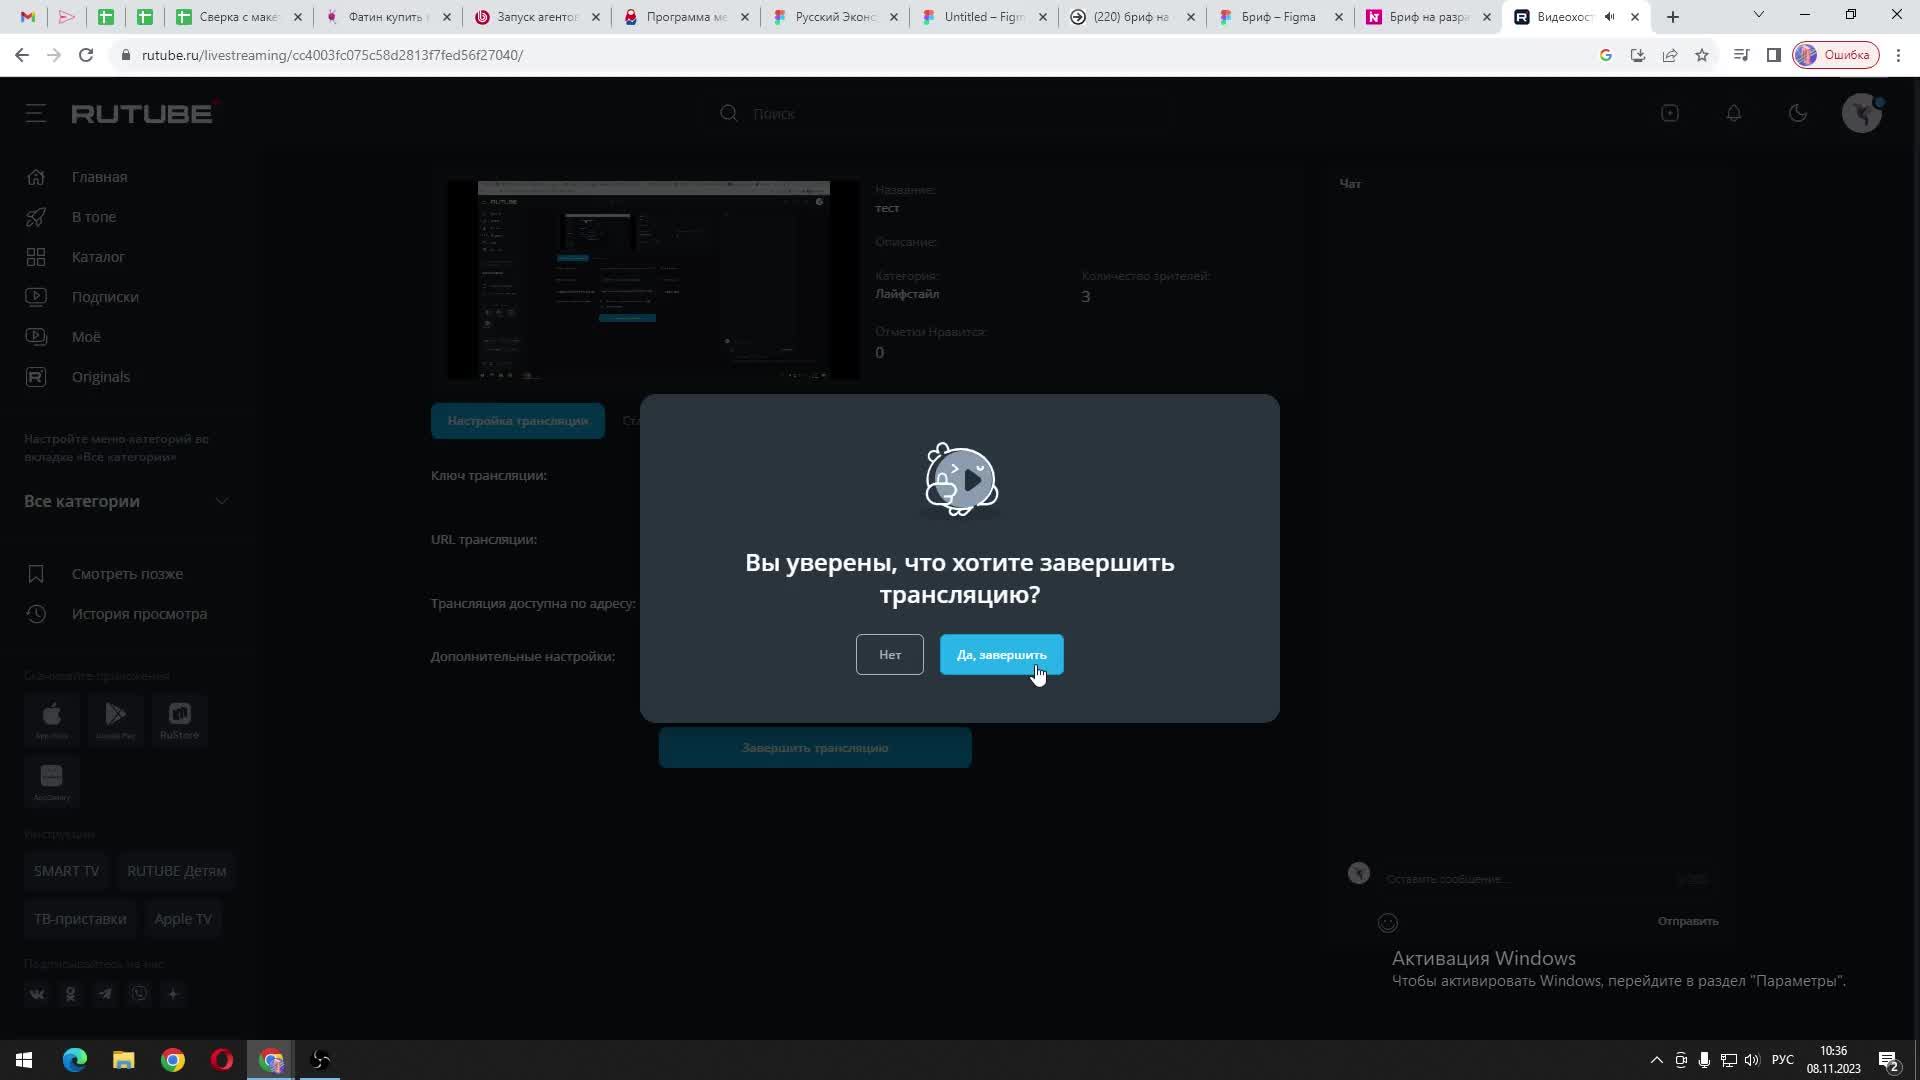Confirm with "Да, завершить" button
1920x1080 pixels.
click(x=1001, y=655)
